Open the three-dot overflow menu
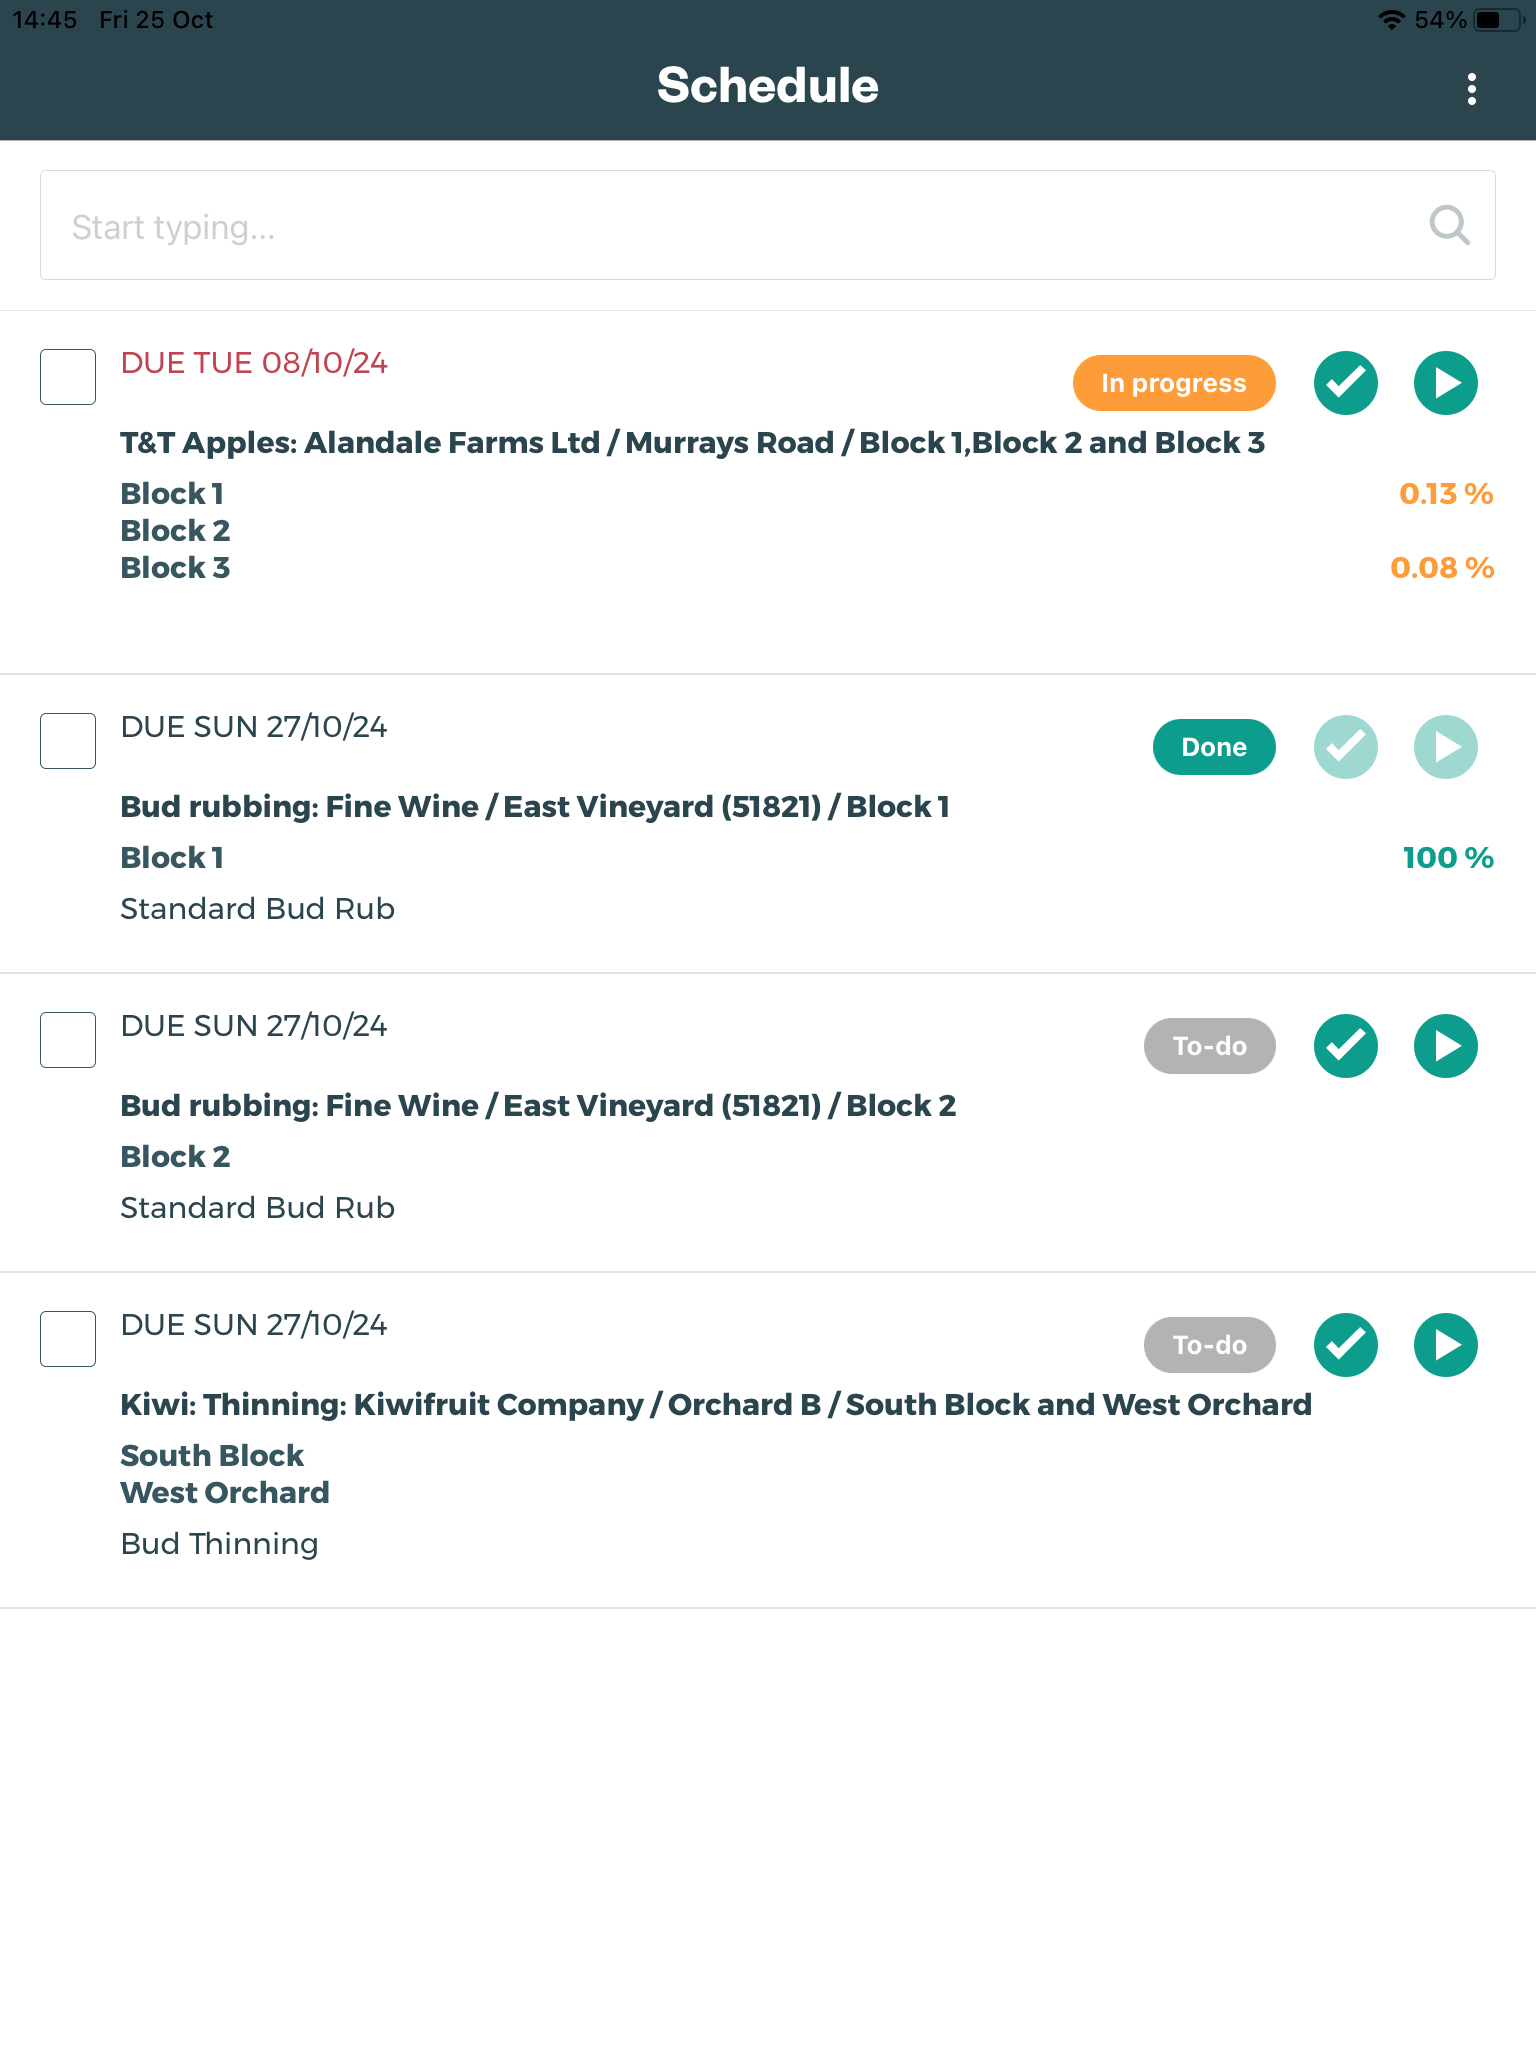The height and width of the screenshot is (2048, 1536). click(x=1471, y=89)
